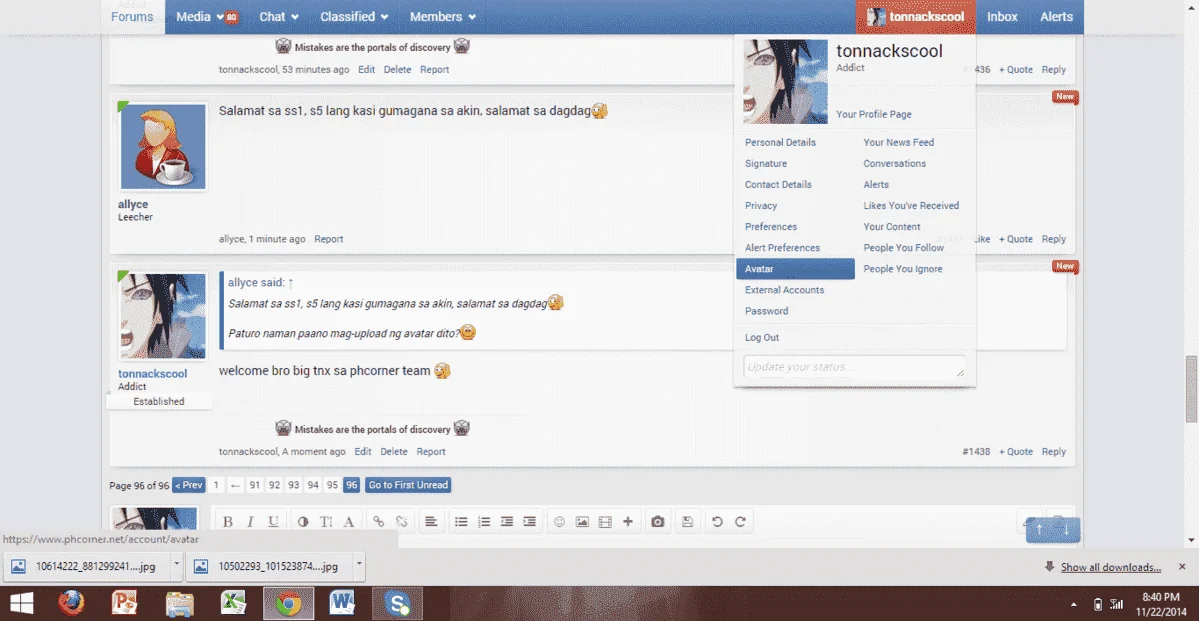Open Conversations in the account menu
Image resolution: width=1199 pixels, height=621 pixels.
pos(895,164)
